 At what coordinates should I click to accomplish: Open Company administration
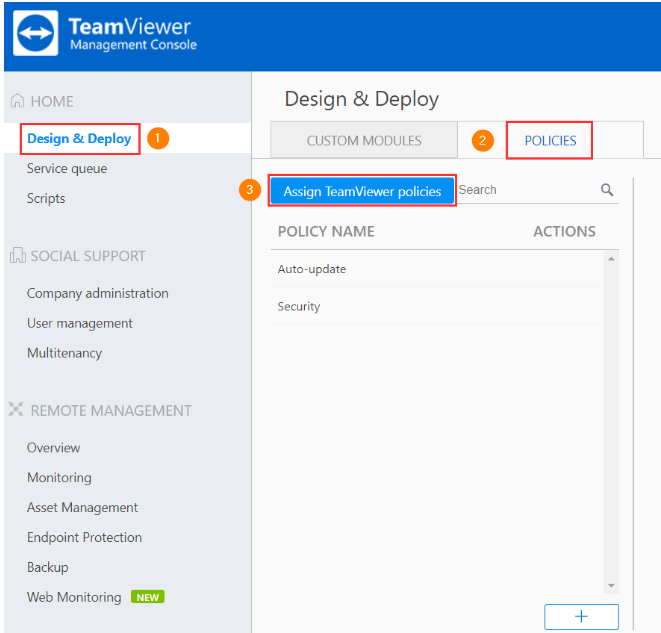[x=98, y=293]
